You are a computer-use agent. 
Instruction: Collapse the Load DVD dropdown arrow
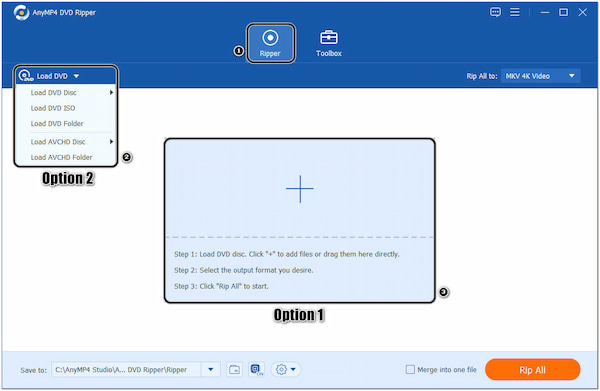click(x=77, y=76)
